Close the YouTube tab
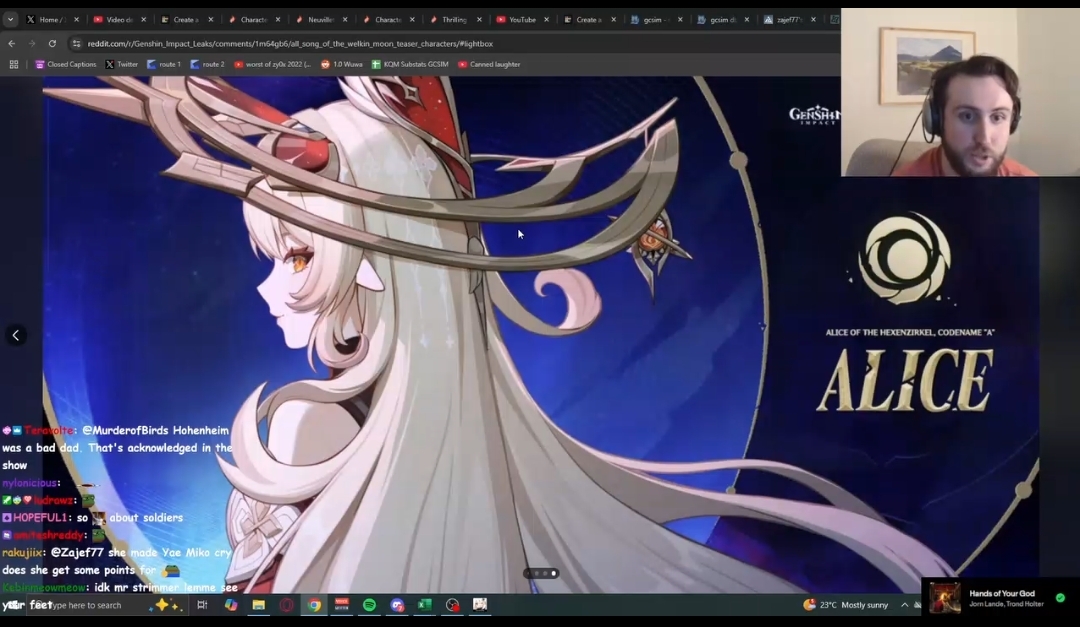 coord(546,19)
